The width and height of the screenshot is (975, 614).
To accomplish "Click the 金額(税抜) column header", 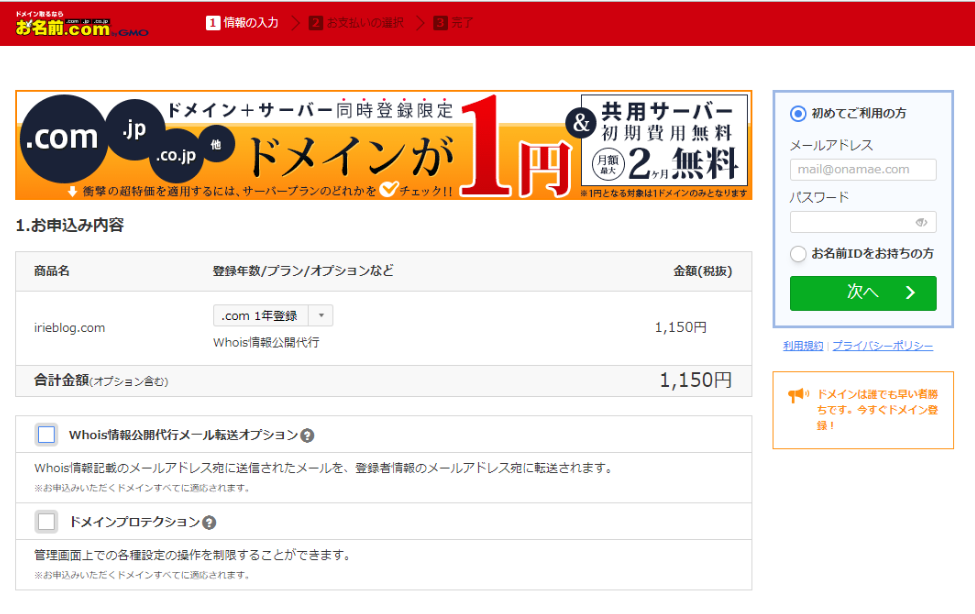I will [703, 271].
